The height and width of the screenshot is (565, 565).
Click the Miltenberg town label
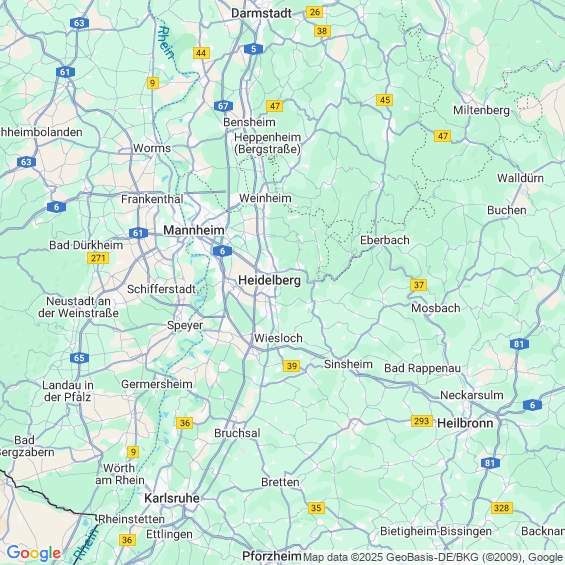pos(481,110)
